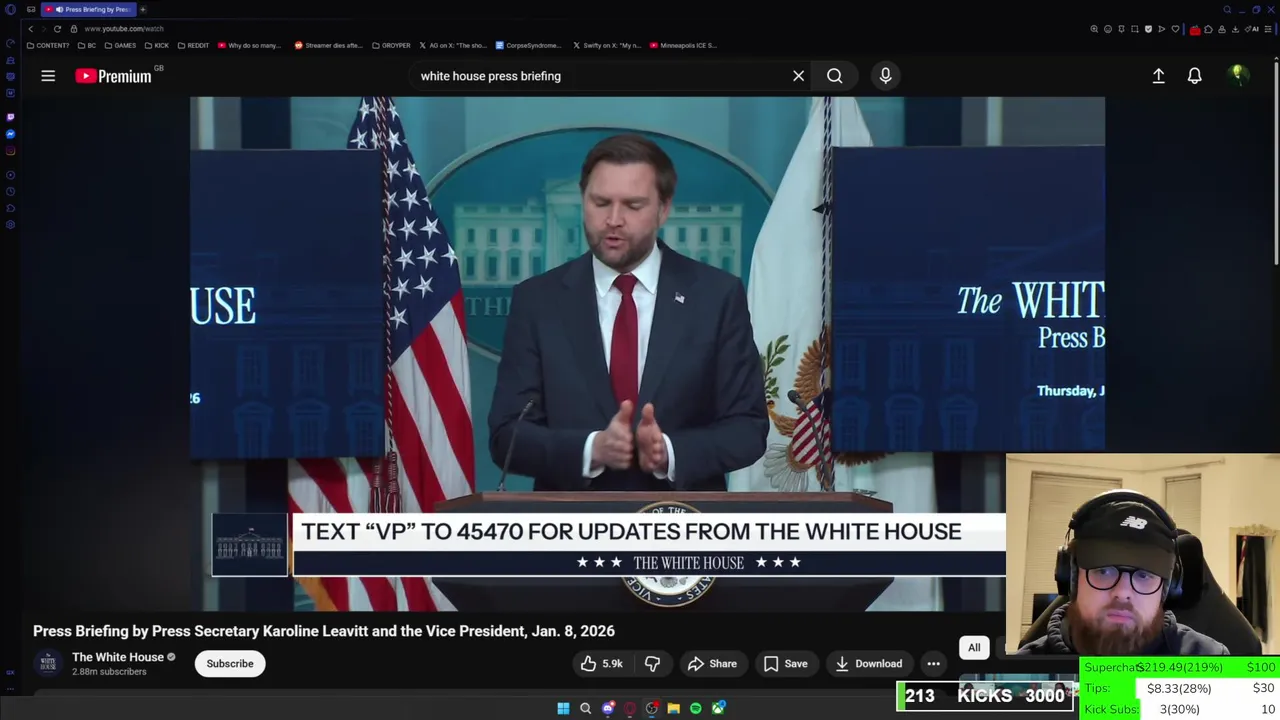Open browser downloads toolbar icon

1235,29
